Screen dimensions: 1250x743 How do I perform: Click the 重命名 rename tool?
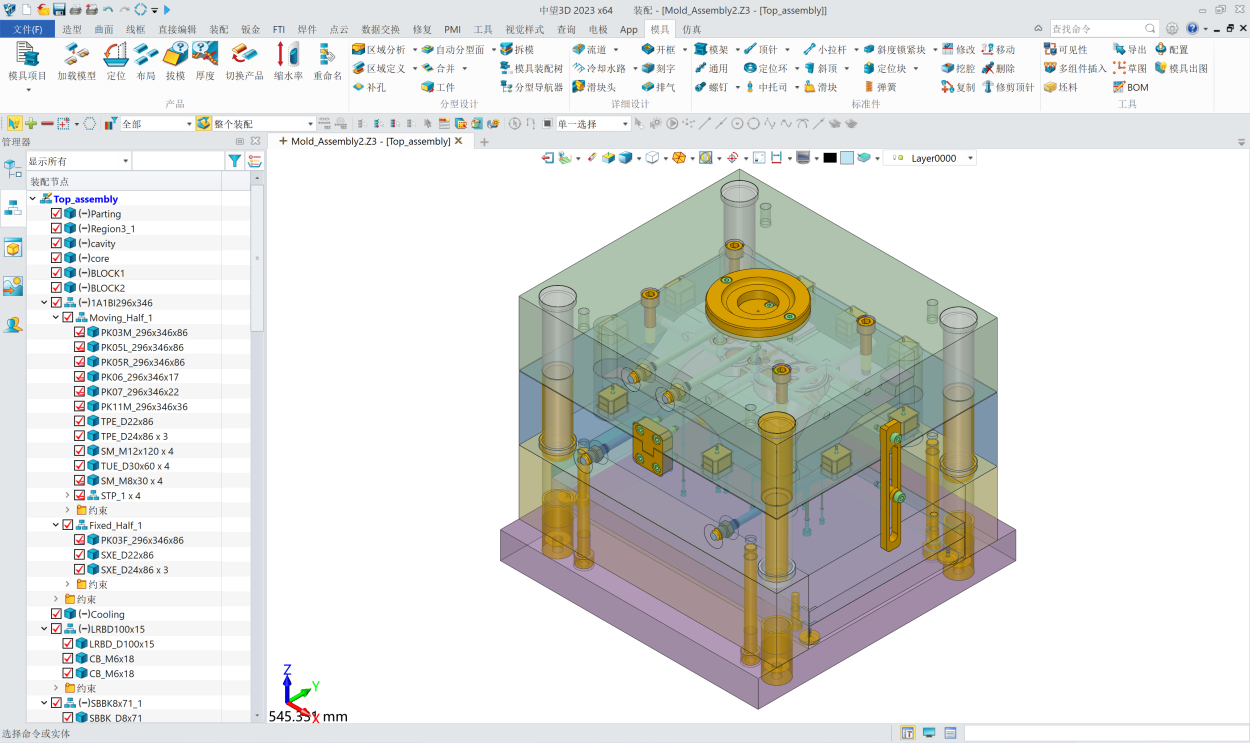pos(327,62)
